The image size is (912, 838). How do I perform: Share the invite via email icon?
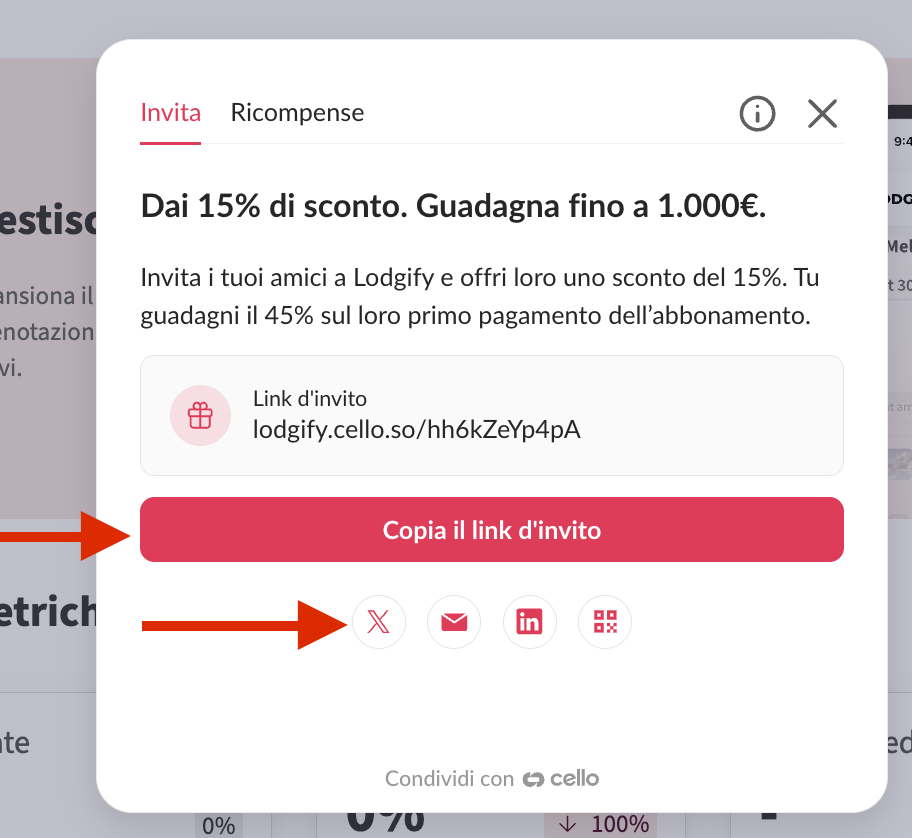(x=454, y=622)
